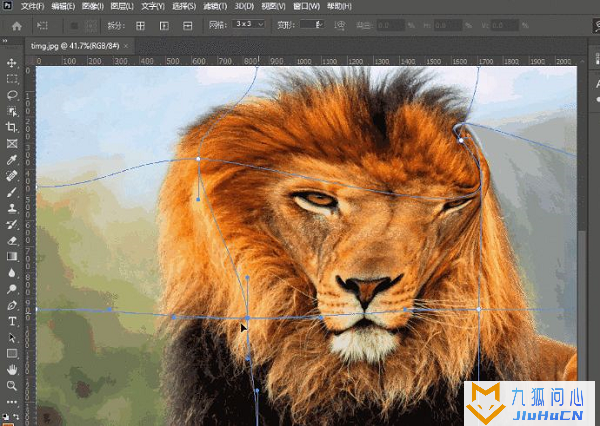Click the warp grid point near lion's ear
Viewport: 600px width, 426px height.
point(461,140)
